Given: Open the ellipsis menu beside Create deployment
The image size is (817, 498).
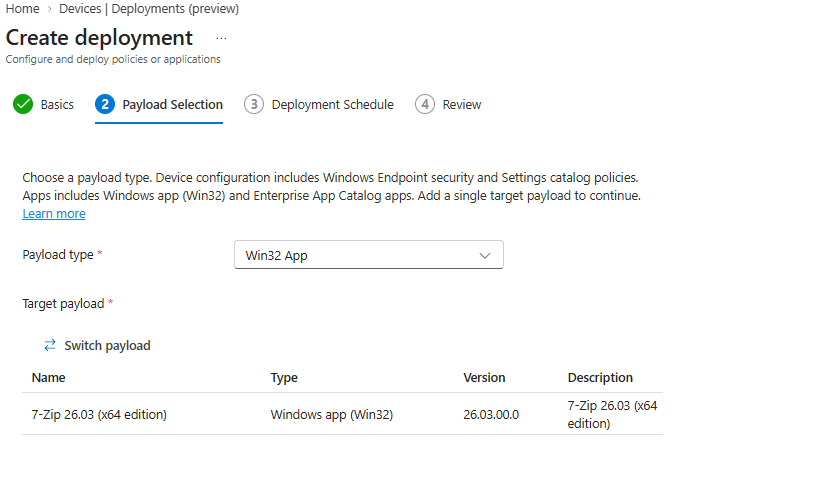Looking at the screenshot, I should click(221, 39).
